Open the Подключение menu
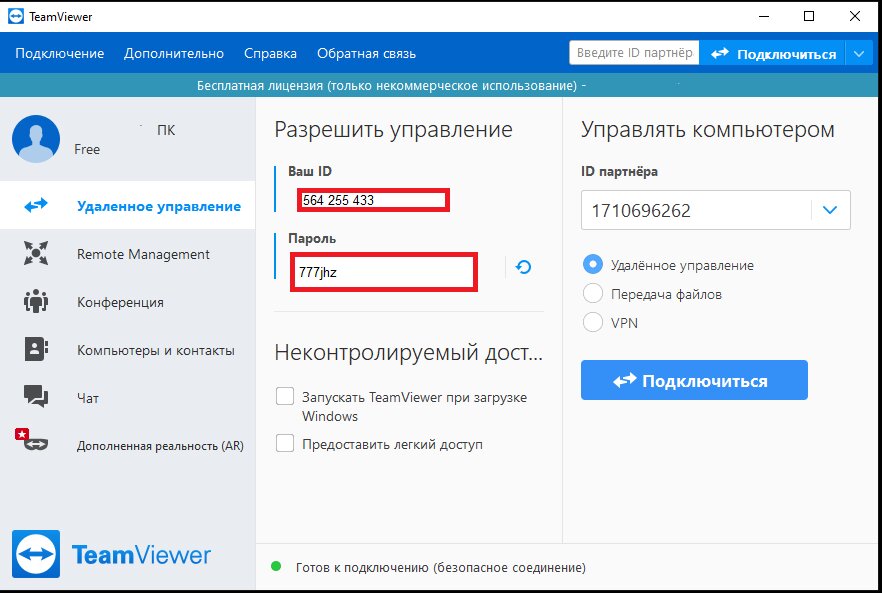 (60, 53)
